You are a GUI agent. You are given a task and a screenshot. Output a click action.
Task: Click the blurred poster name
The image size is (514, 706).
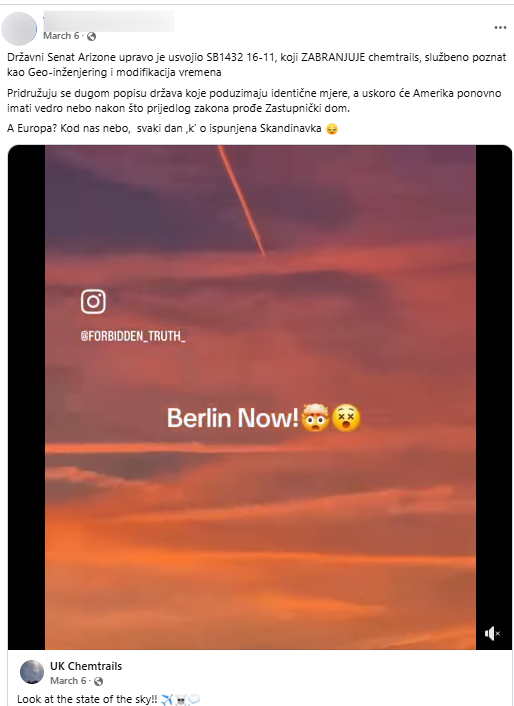108,21
